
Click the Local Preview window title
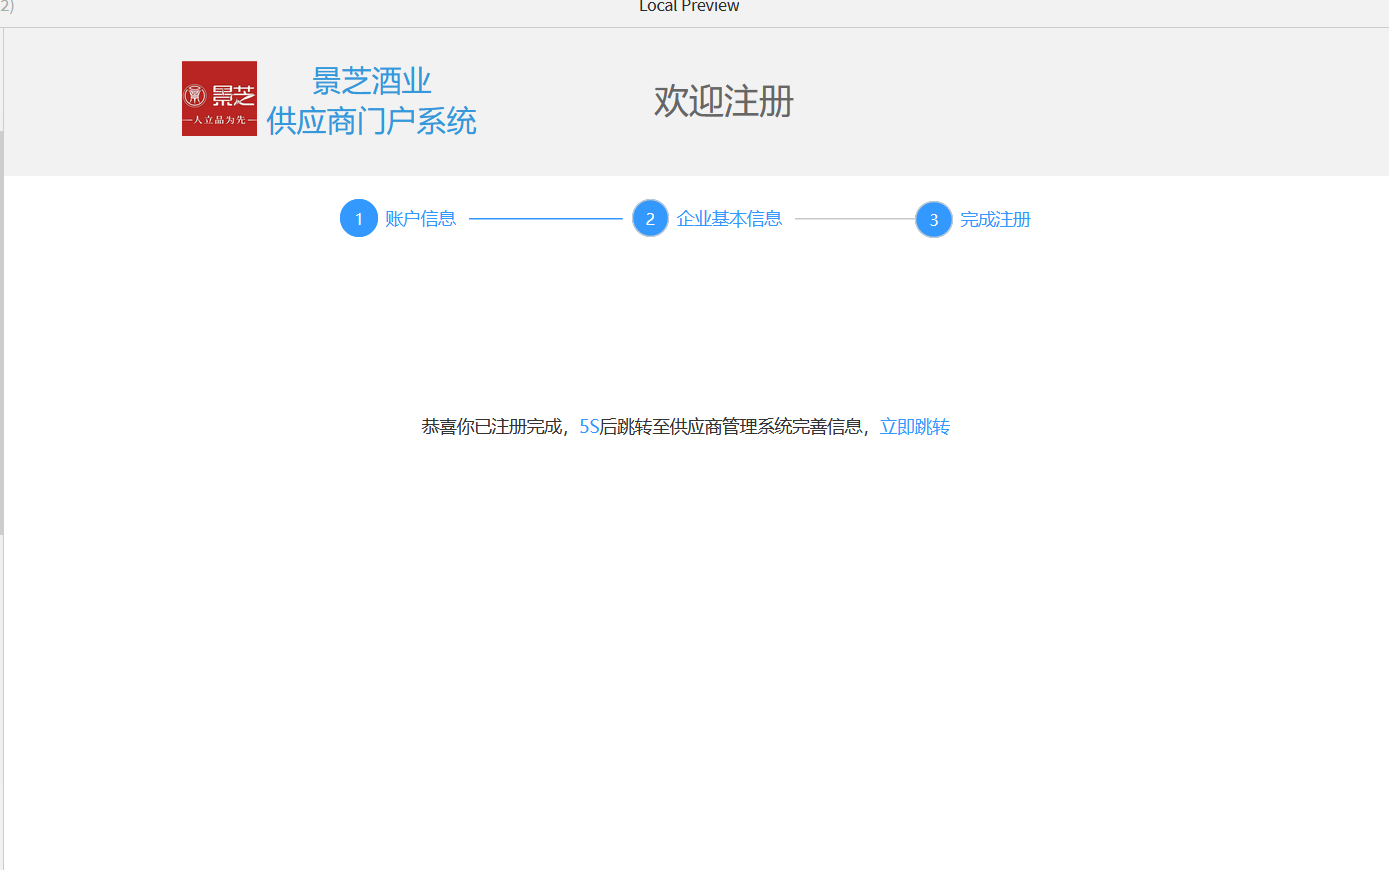(689, 6)
